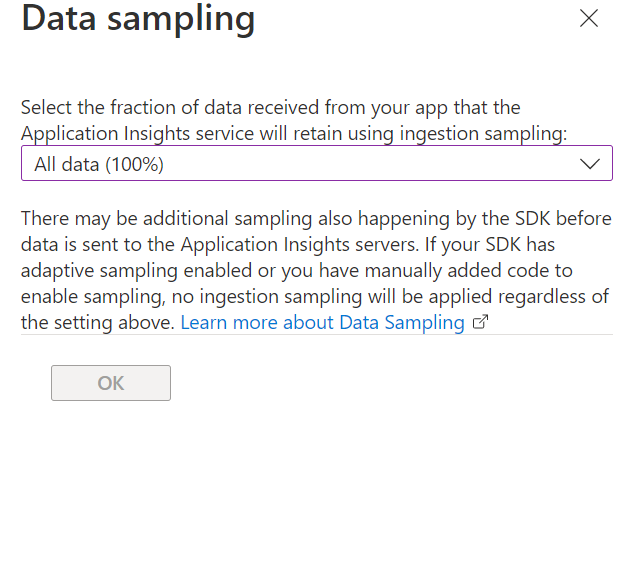Click the words "ingestion sampling:" in the label
The image size is (643, 573).
pos(495,132)
